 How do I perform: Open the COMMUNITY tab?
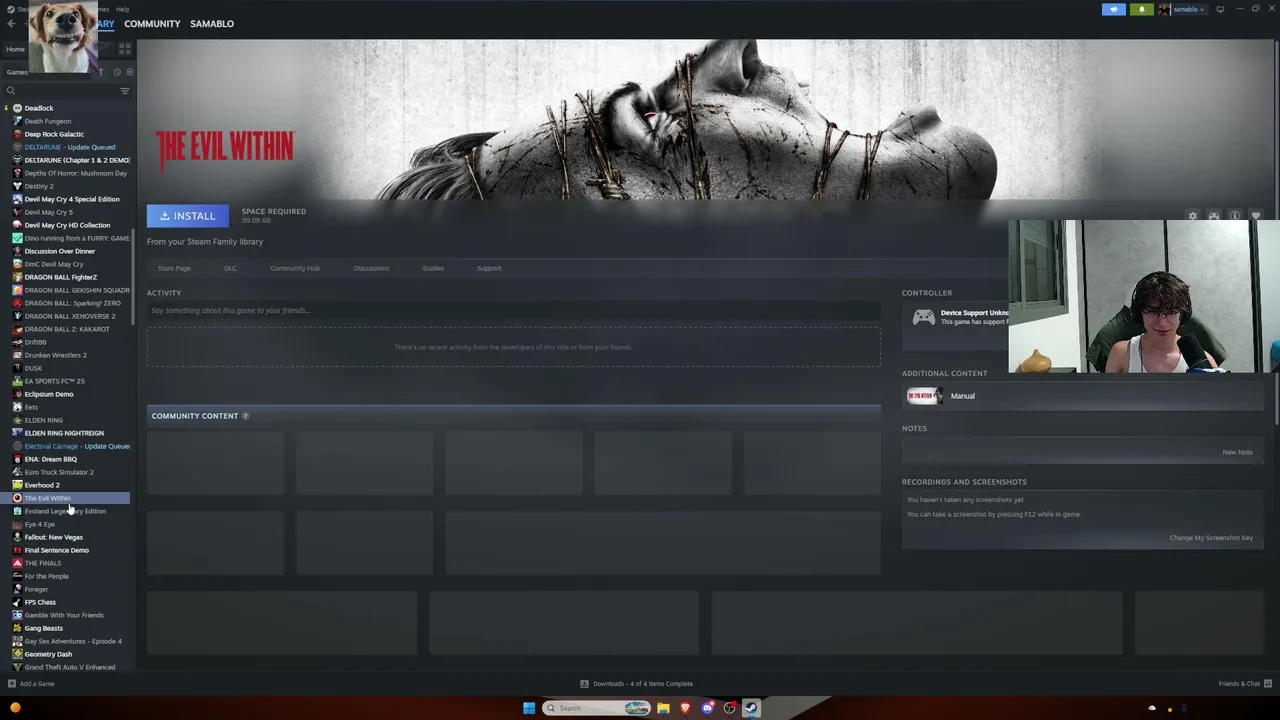coord(152,24)
